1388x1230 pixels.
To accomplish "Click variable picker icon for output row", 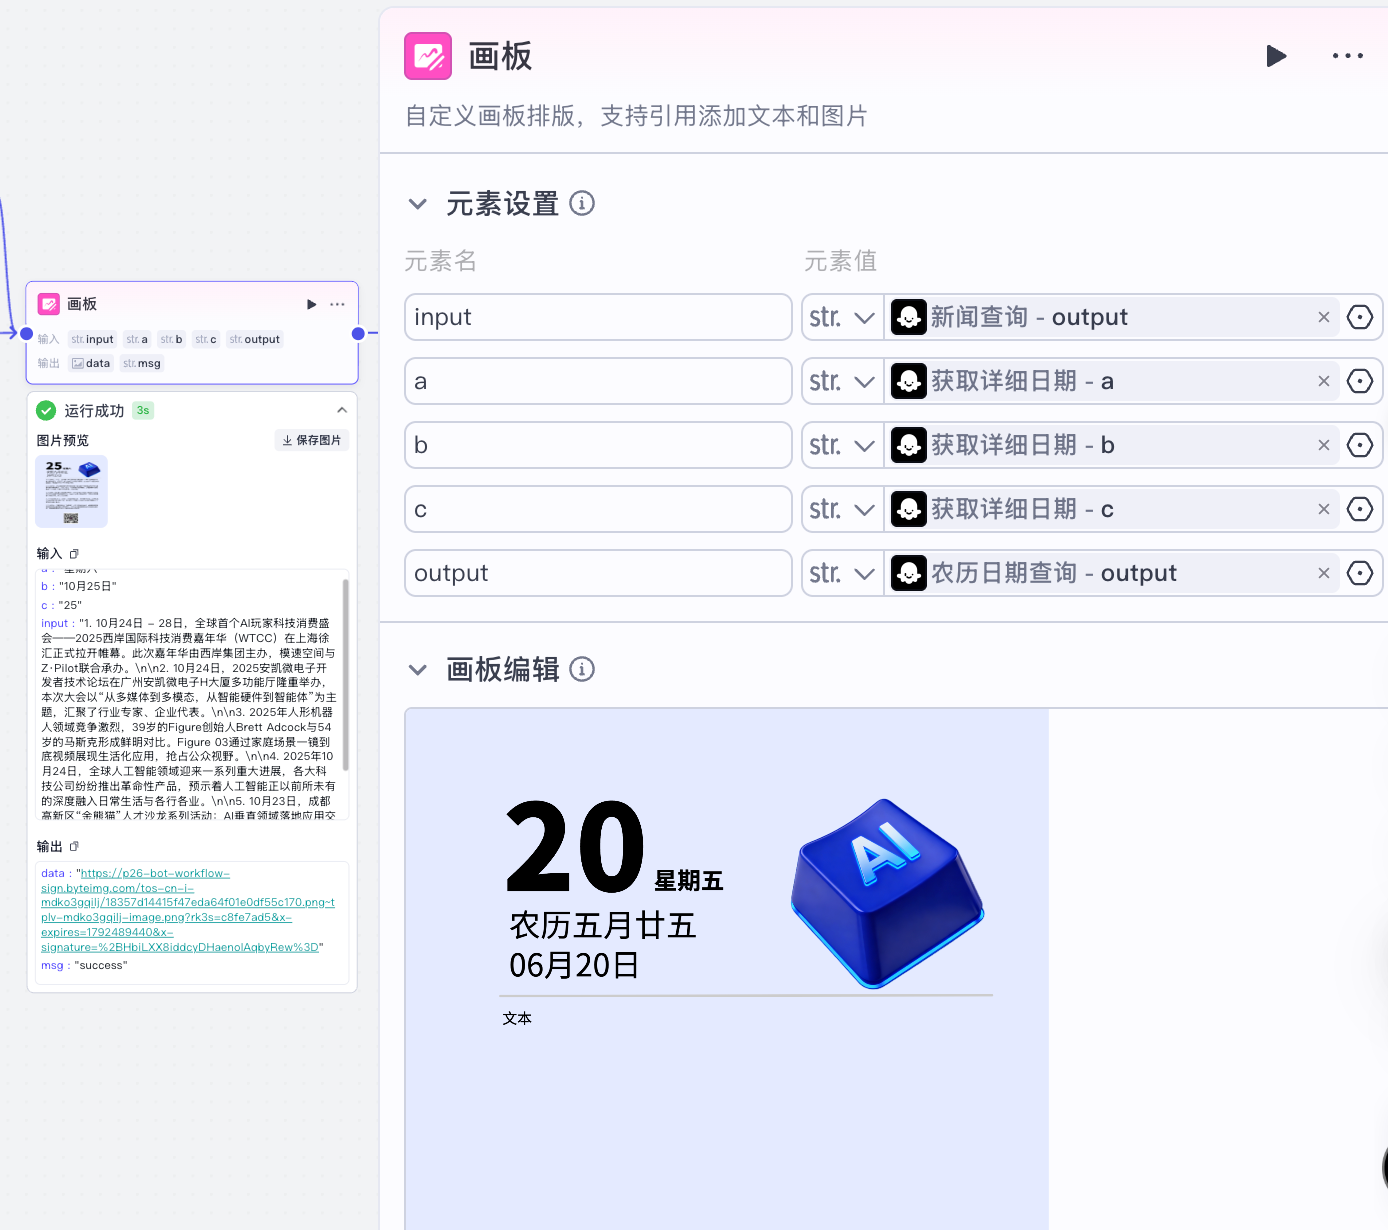I will click(1360, 573).
